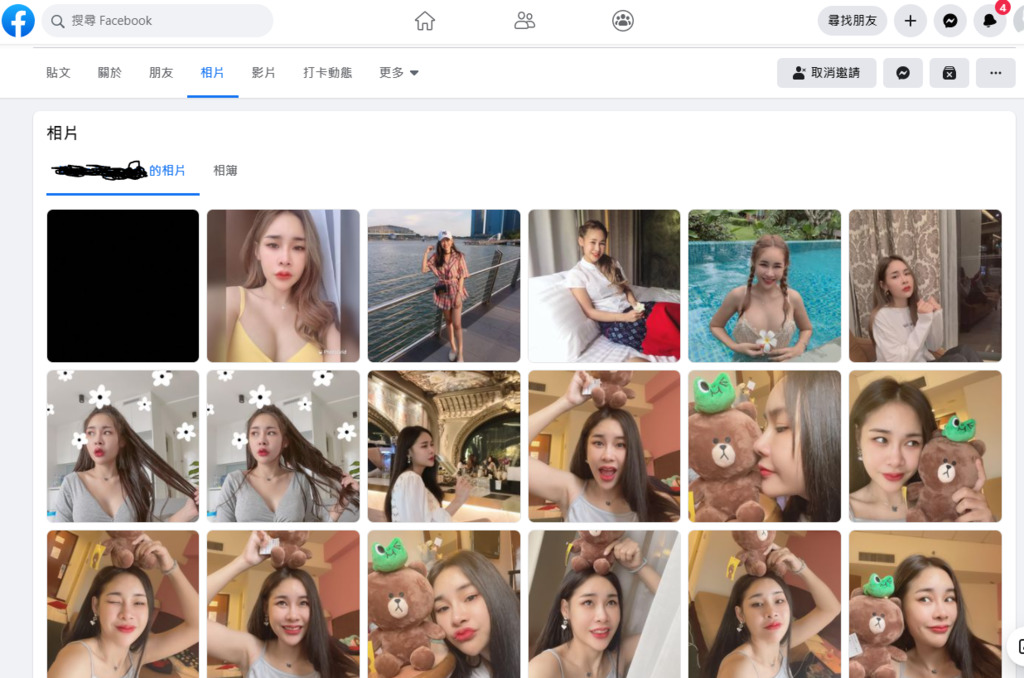Switch to the 朋友 tab
The width and height of the screenshot is (1024, 678).
coord(161,73)
